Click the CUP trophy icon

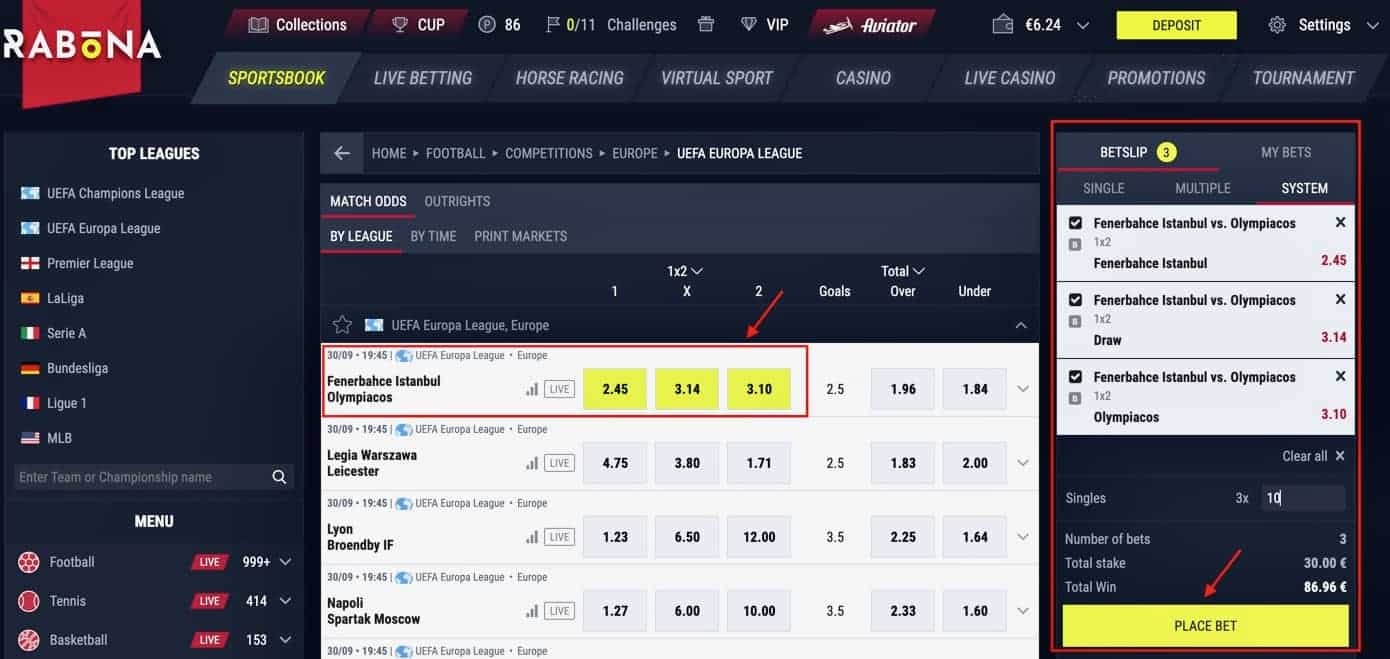click(x=400, y=24)
